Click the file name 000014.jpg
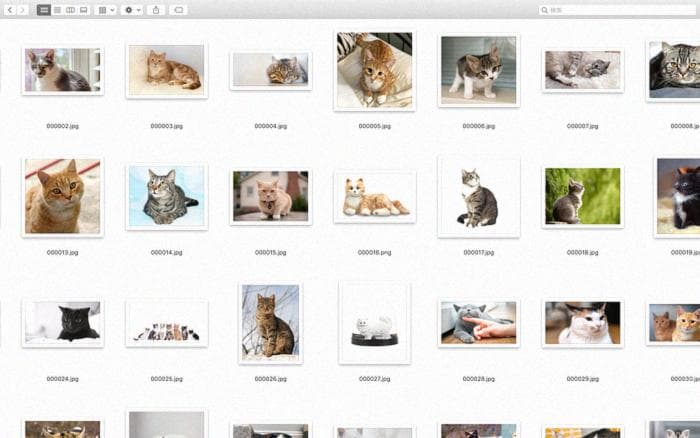Viewport: 700px width, 438px height. coord(167,253)
